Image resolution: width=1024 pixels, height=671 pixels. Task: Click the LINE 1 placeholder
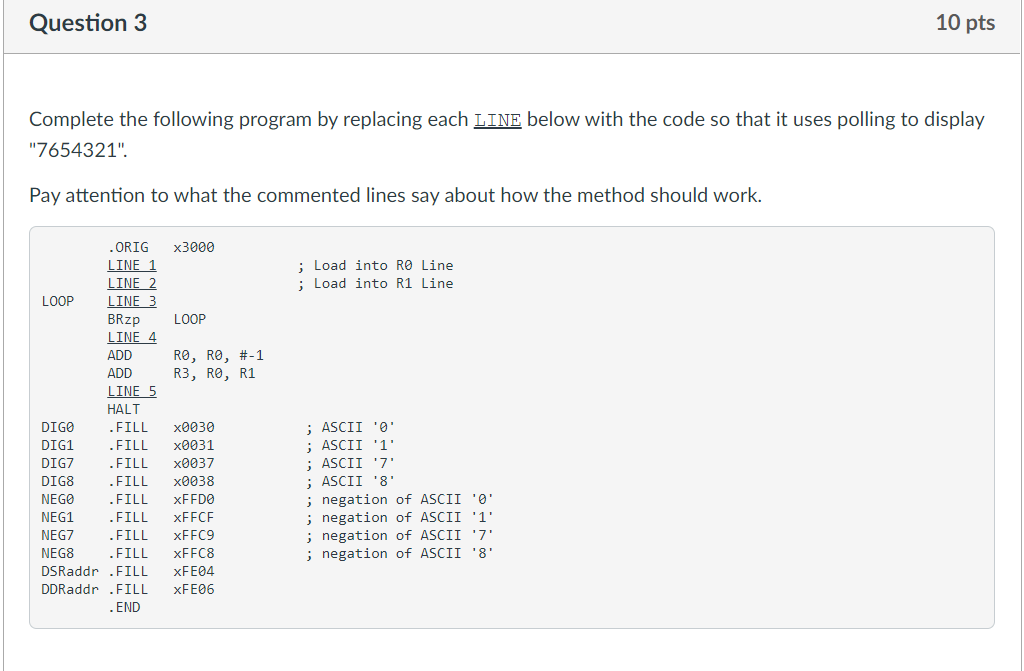click(132, 265)
